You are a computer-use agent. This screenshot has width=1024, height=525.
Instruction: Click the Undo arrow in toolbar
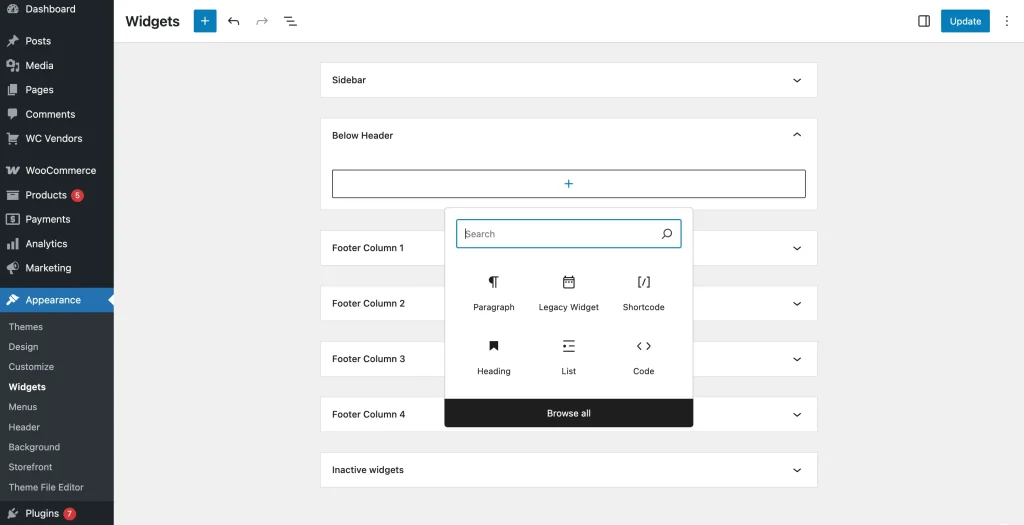[x=234, y=21]
